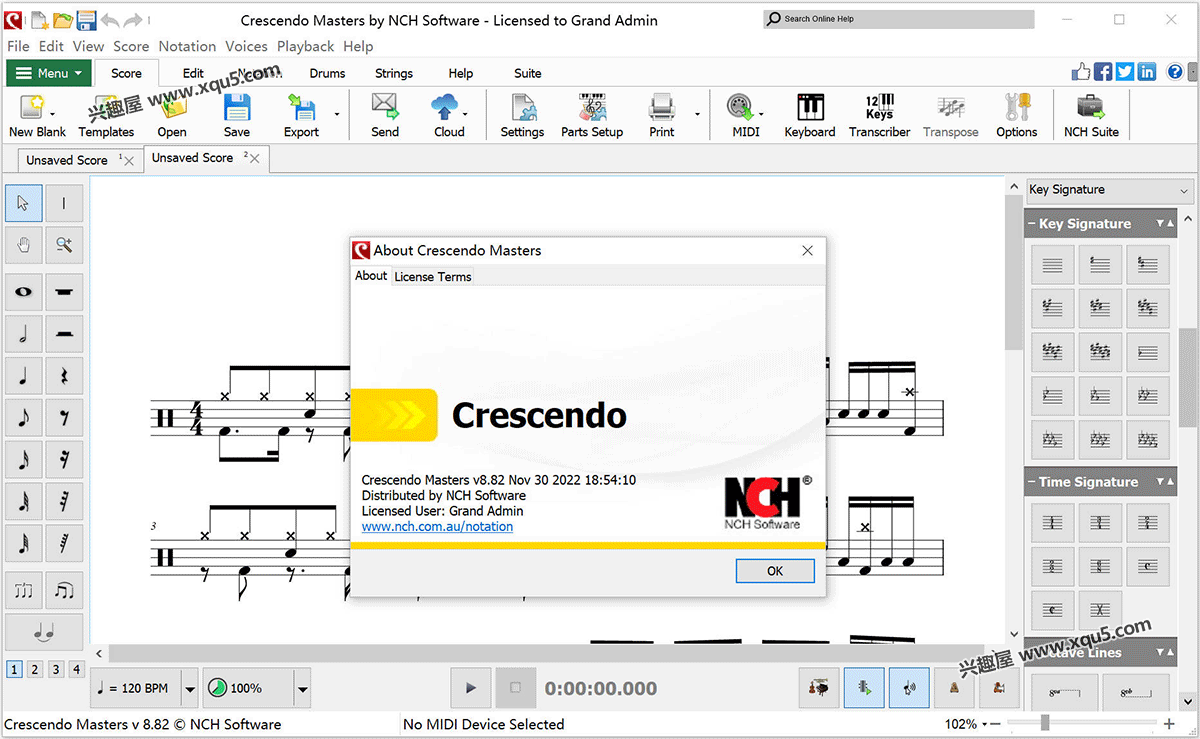This screenshot has width=1200, height=739.
Task: Open the License Terms tab
Action: [x=433, y=277]
